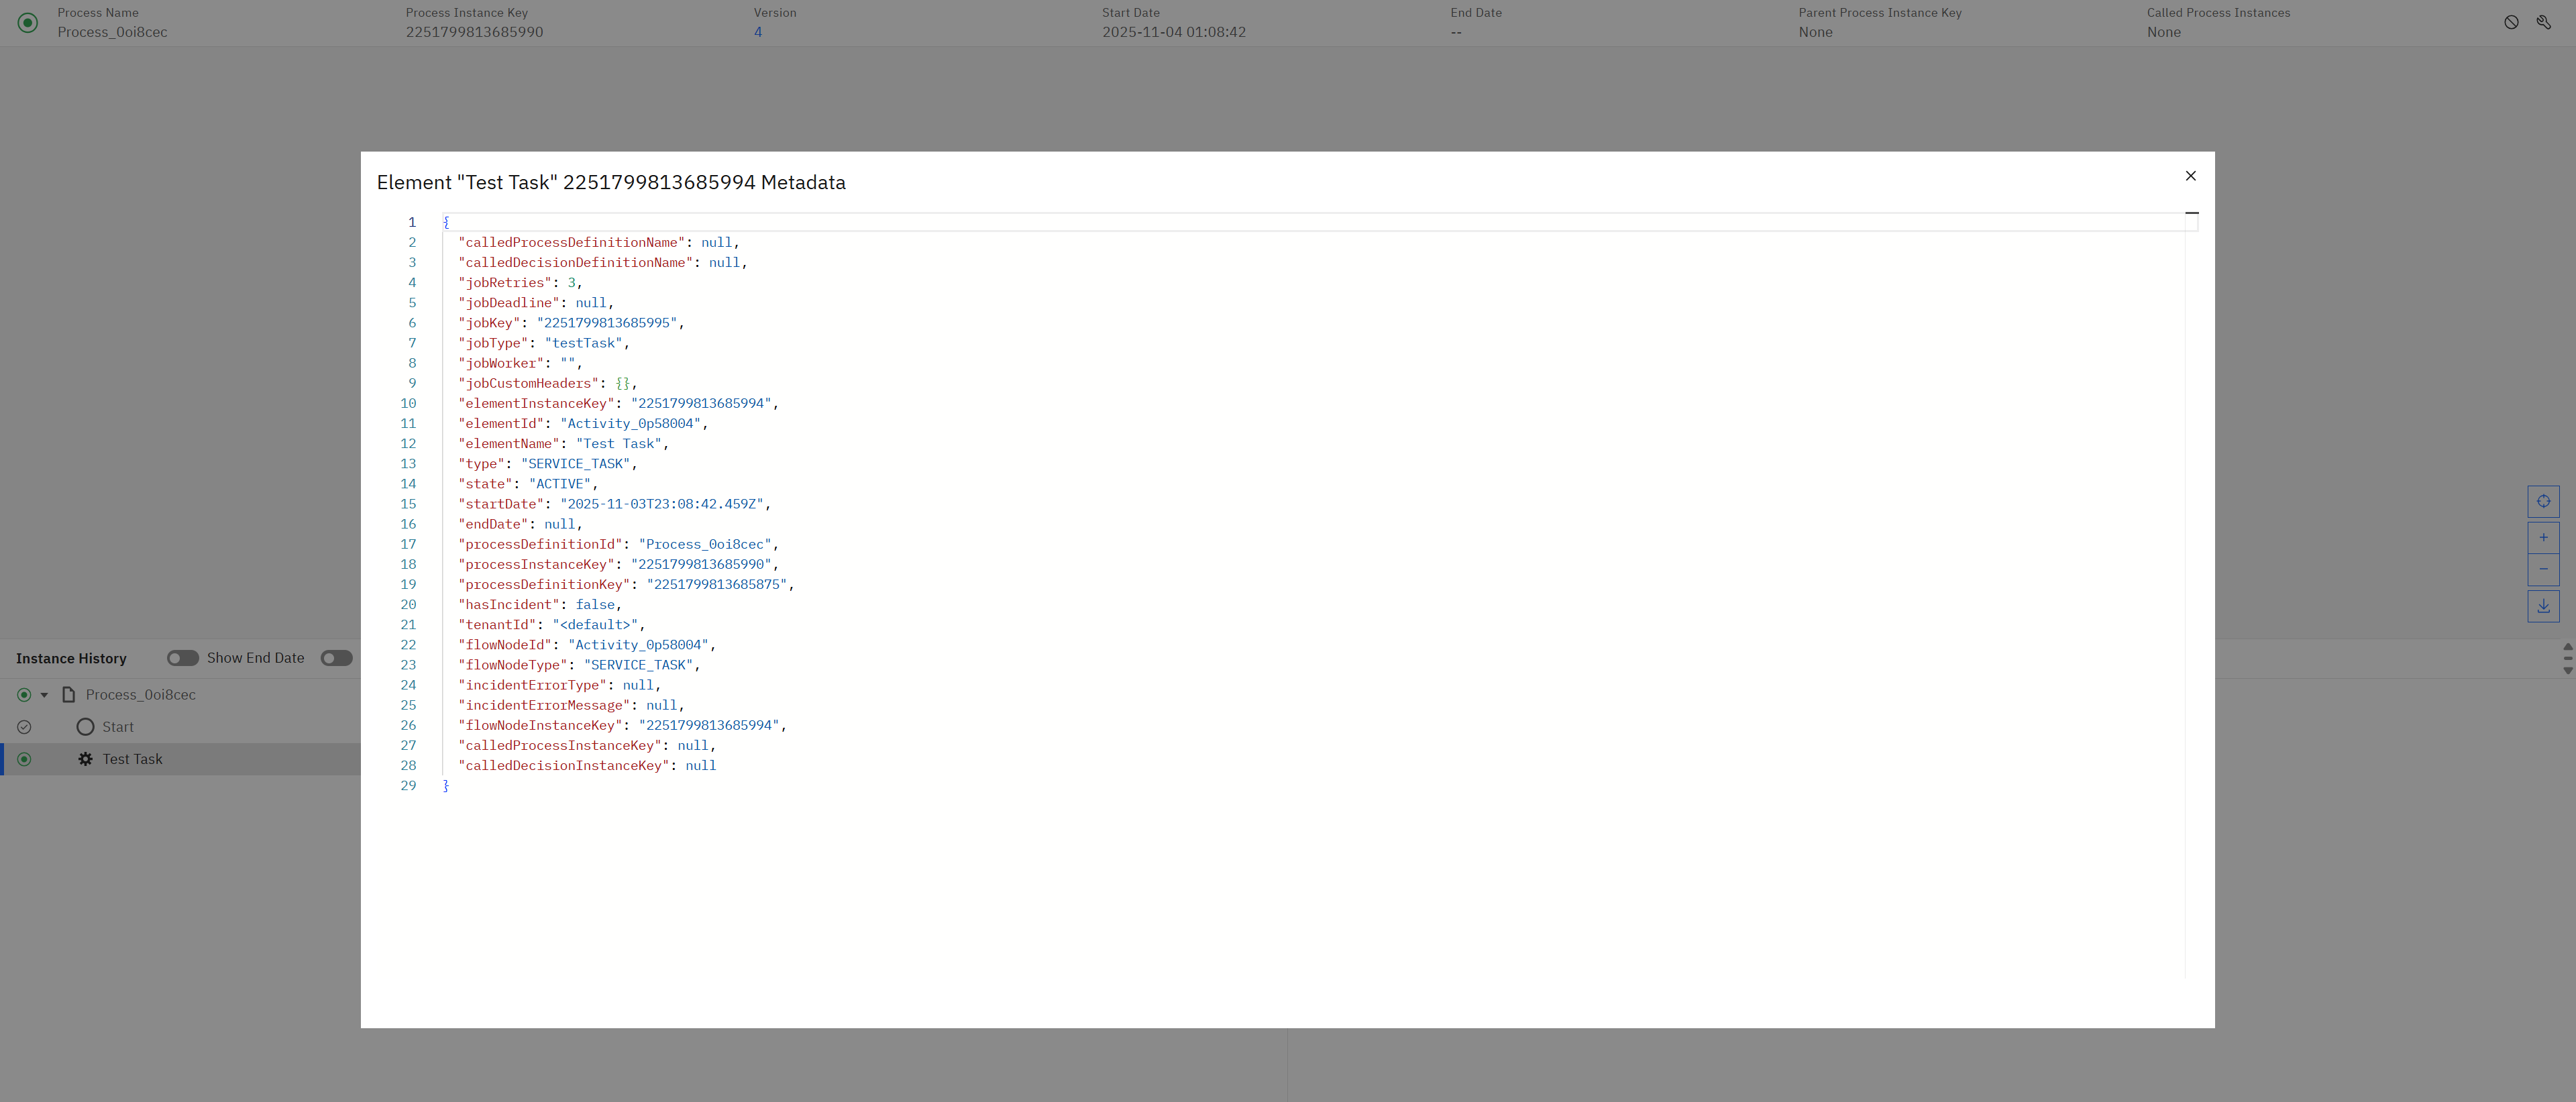Zoom out of the diagram with minus
The image size is (2576, 1102).
(2543, 569)
